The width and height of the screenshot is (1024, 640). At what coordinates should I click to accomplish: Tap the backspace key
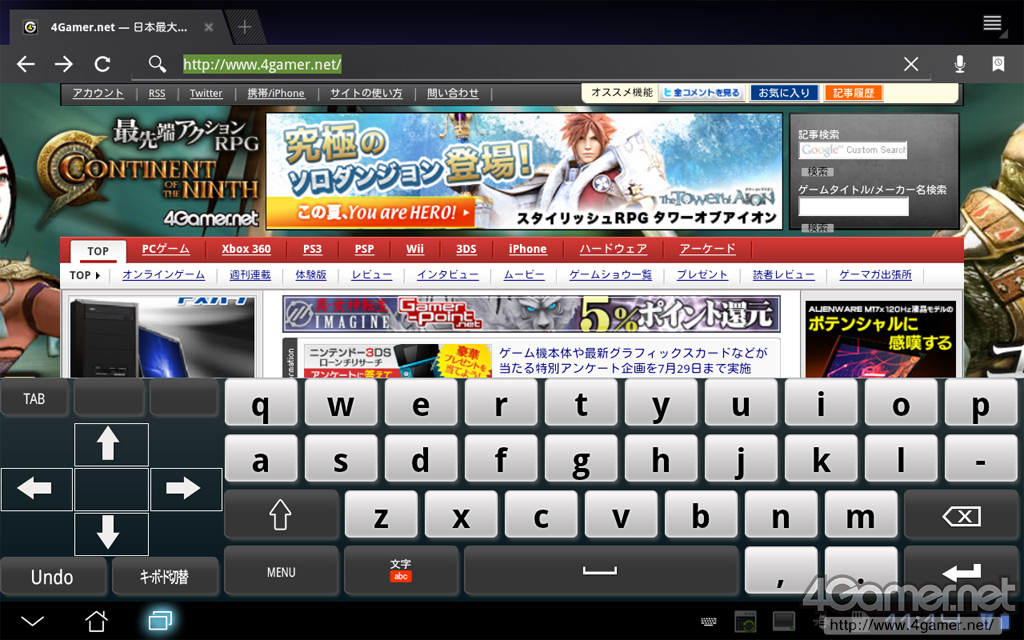(963, 515)
